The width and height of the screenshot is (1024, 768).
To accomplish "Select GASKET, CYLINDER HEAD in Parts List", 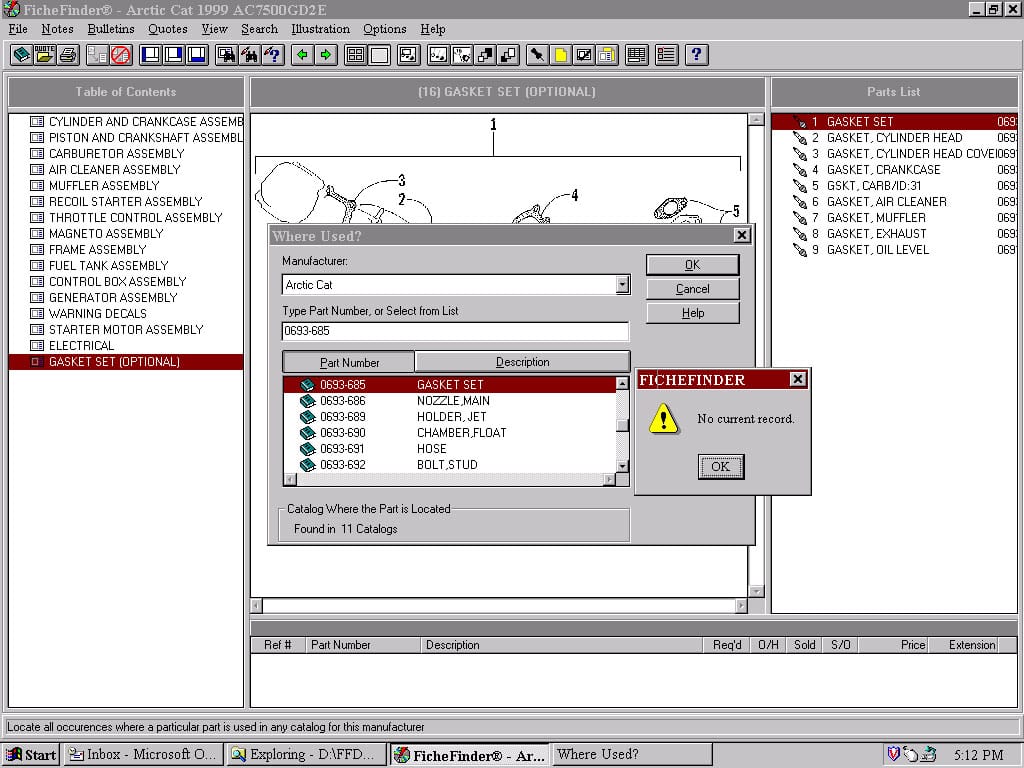I will tap(894, 138).
